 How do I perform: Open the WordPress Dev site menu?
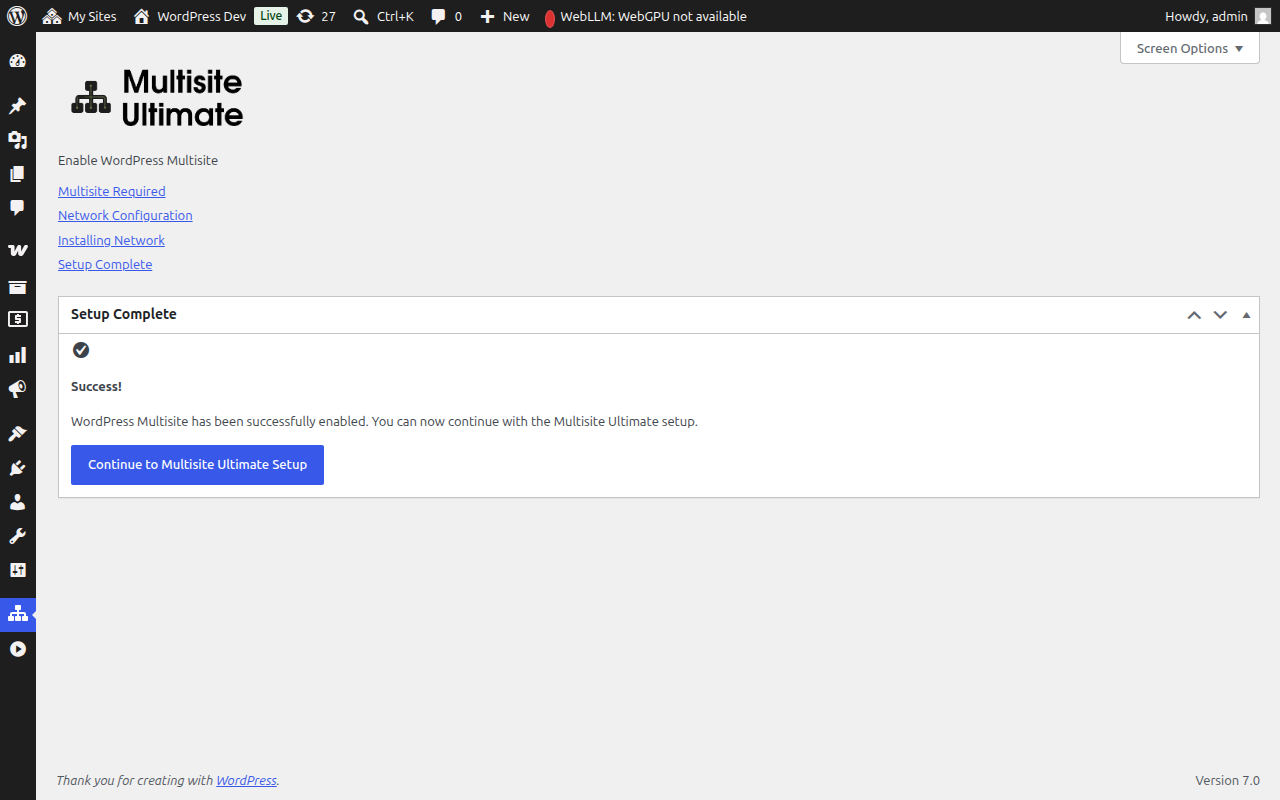[x=189, y=16]
